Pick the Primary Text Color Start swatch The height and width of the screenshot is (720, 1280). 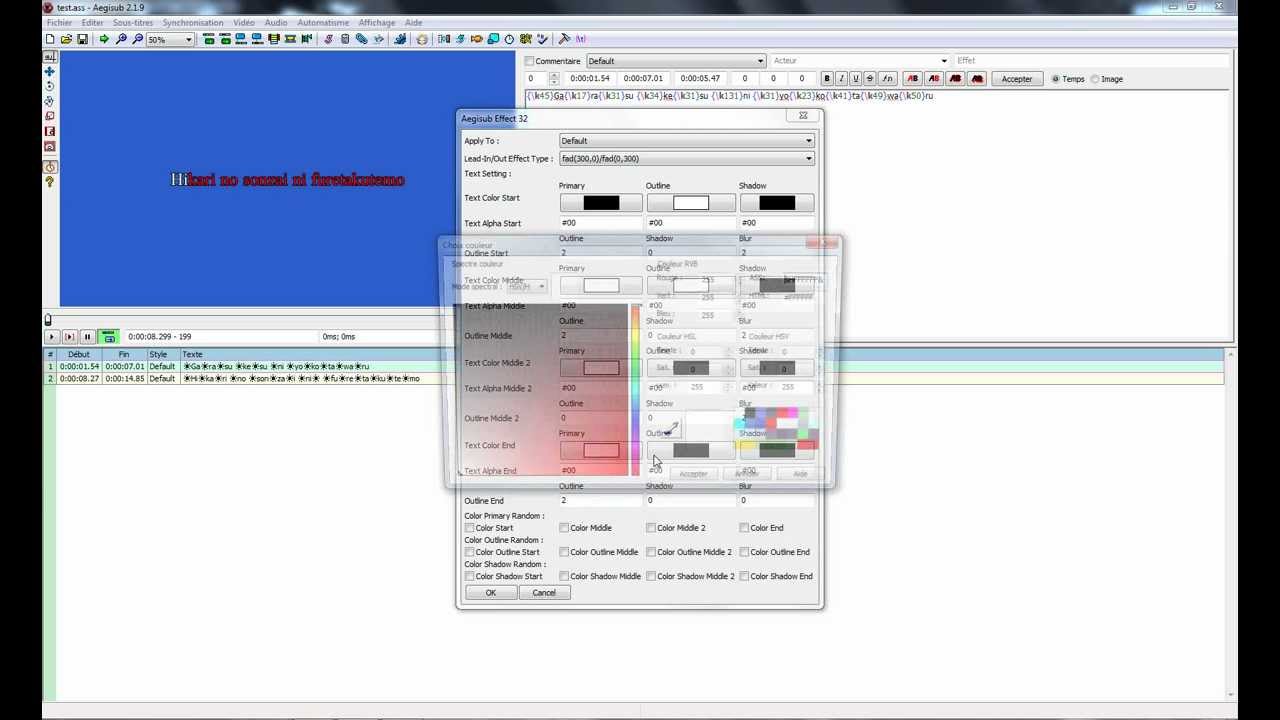pyautogui.click(x=601, y=204)
